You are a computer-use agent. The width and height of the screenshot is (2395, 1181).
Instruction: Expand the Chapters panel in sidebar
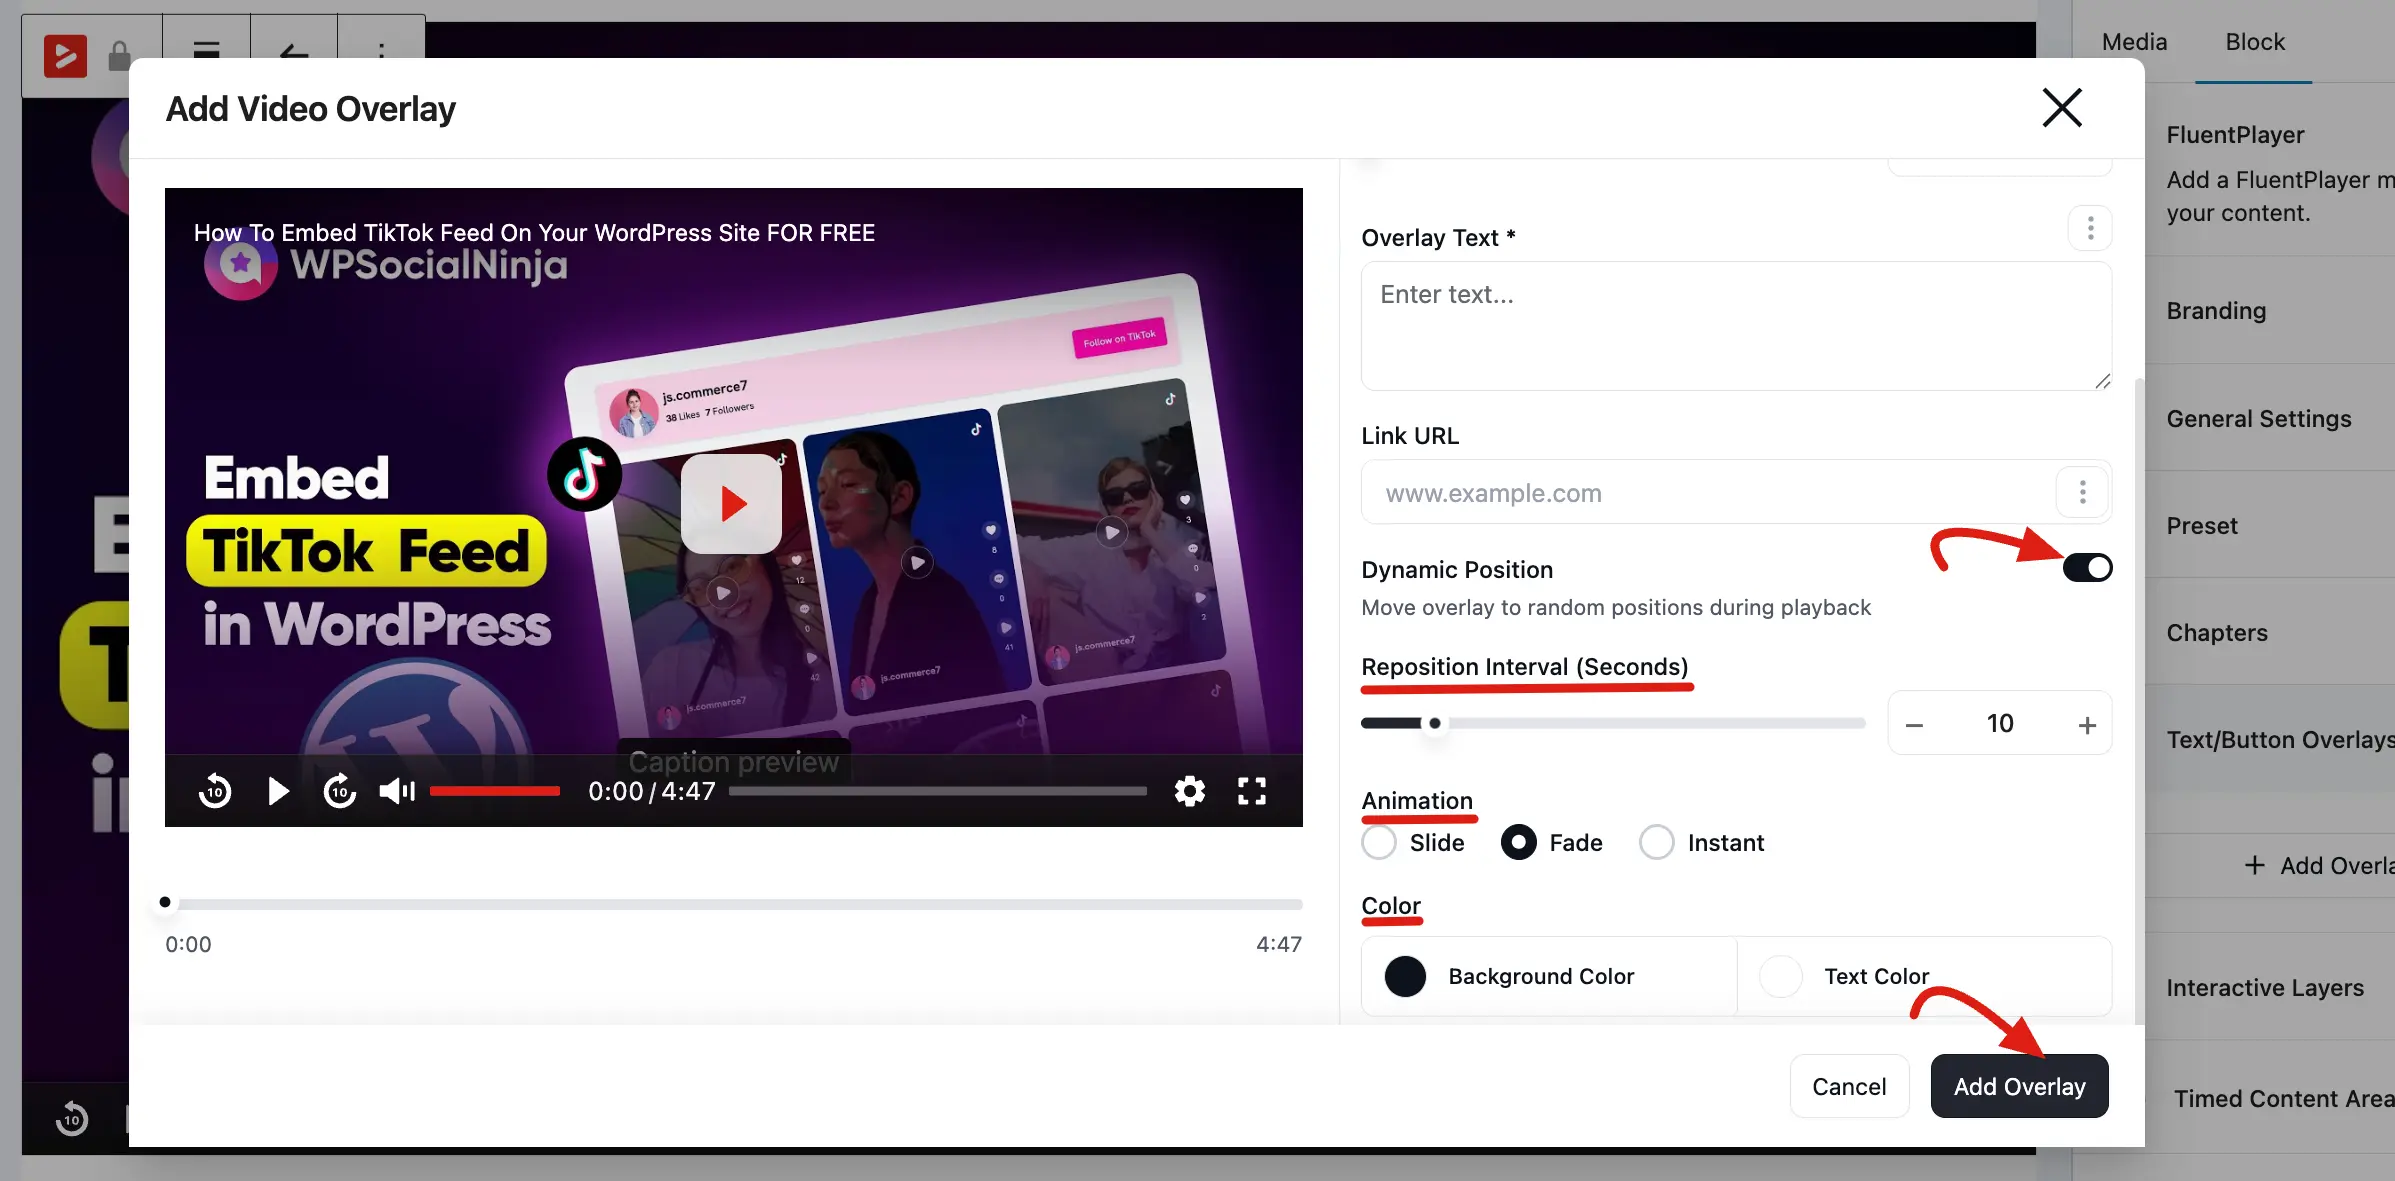[x=2271, y=633]
